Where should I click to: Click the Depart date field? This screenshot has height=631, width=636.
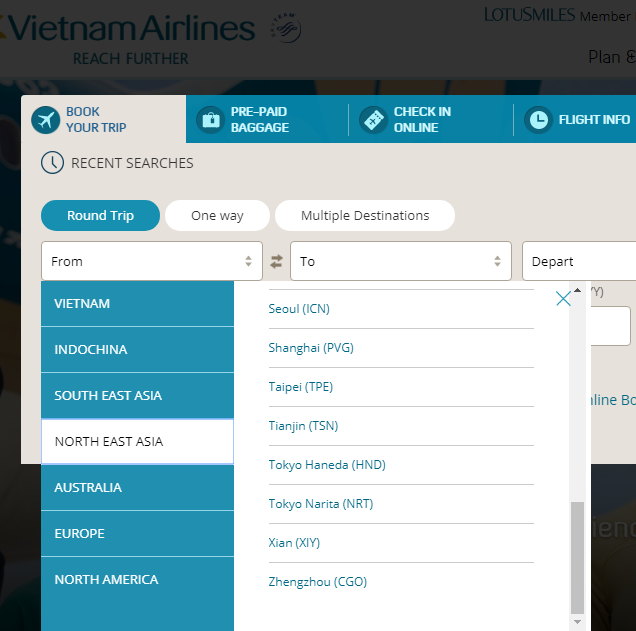pyautogui.click(x=578, y=262)
